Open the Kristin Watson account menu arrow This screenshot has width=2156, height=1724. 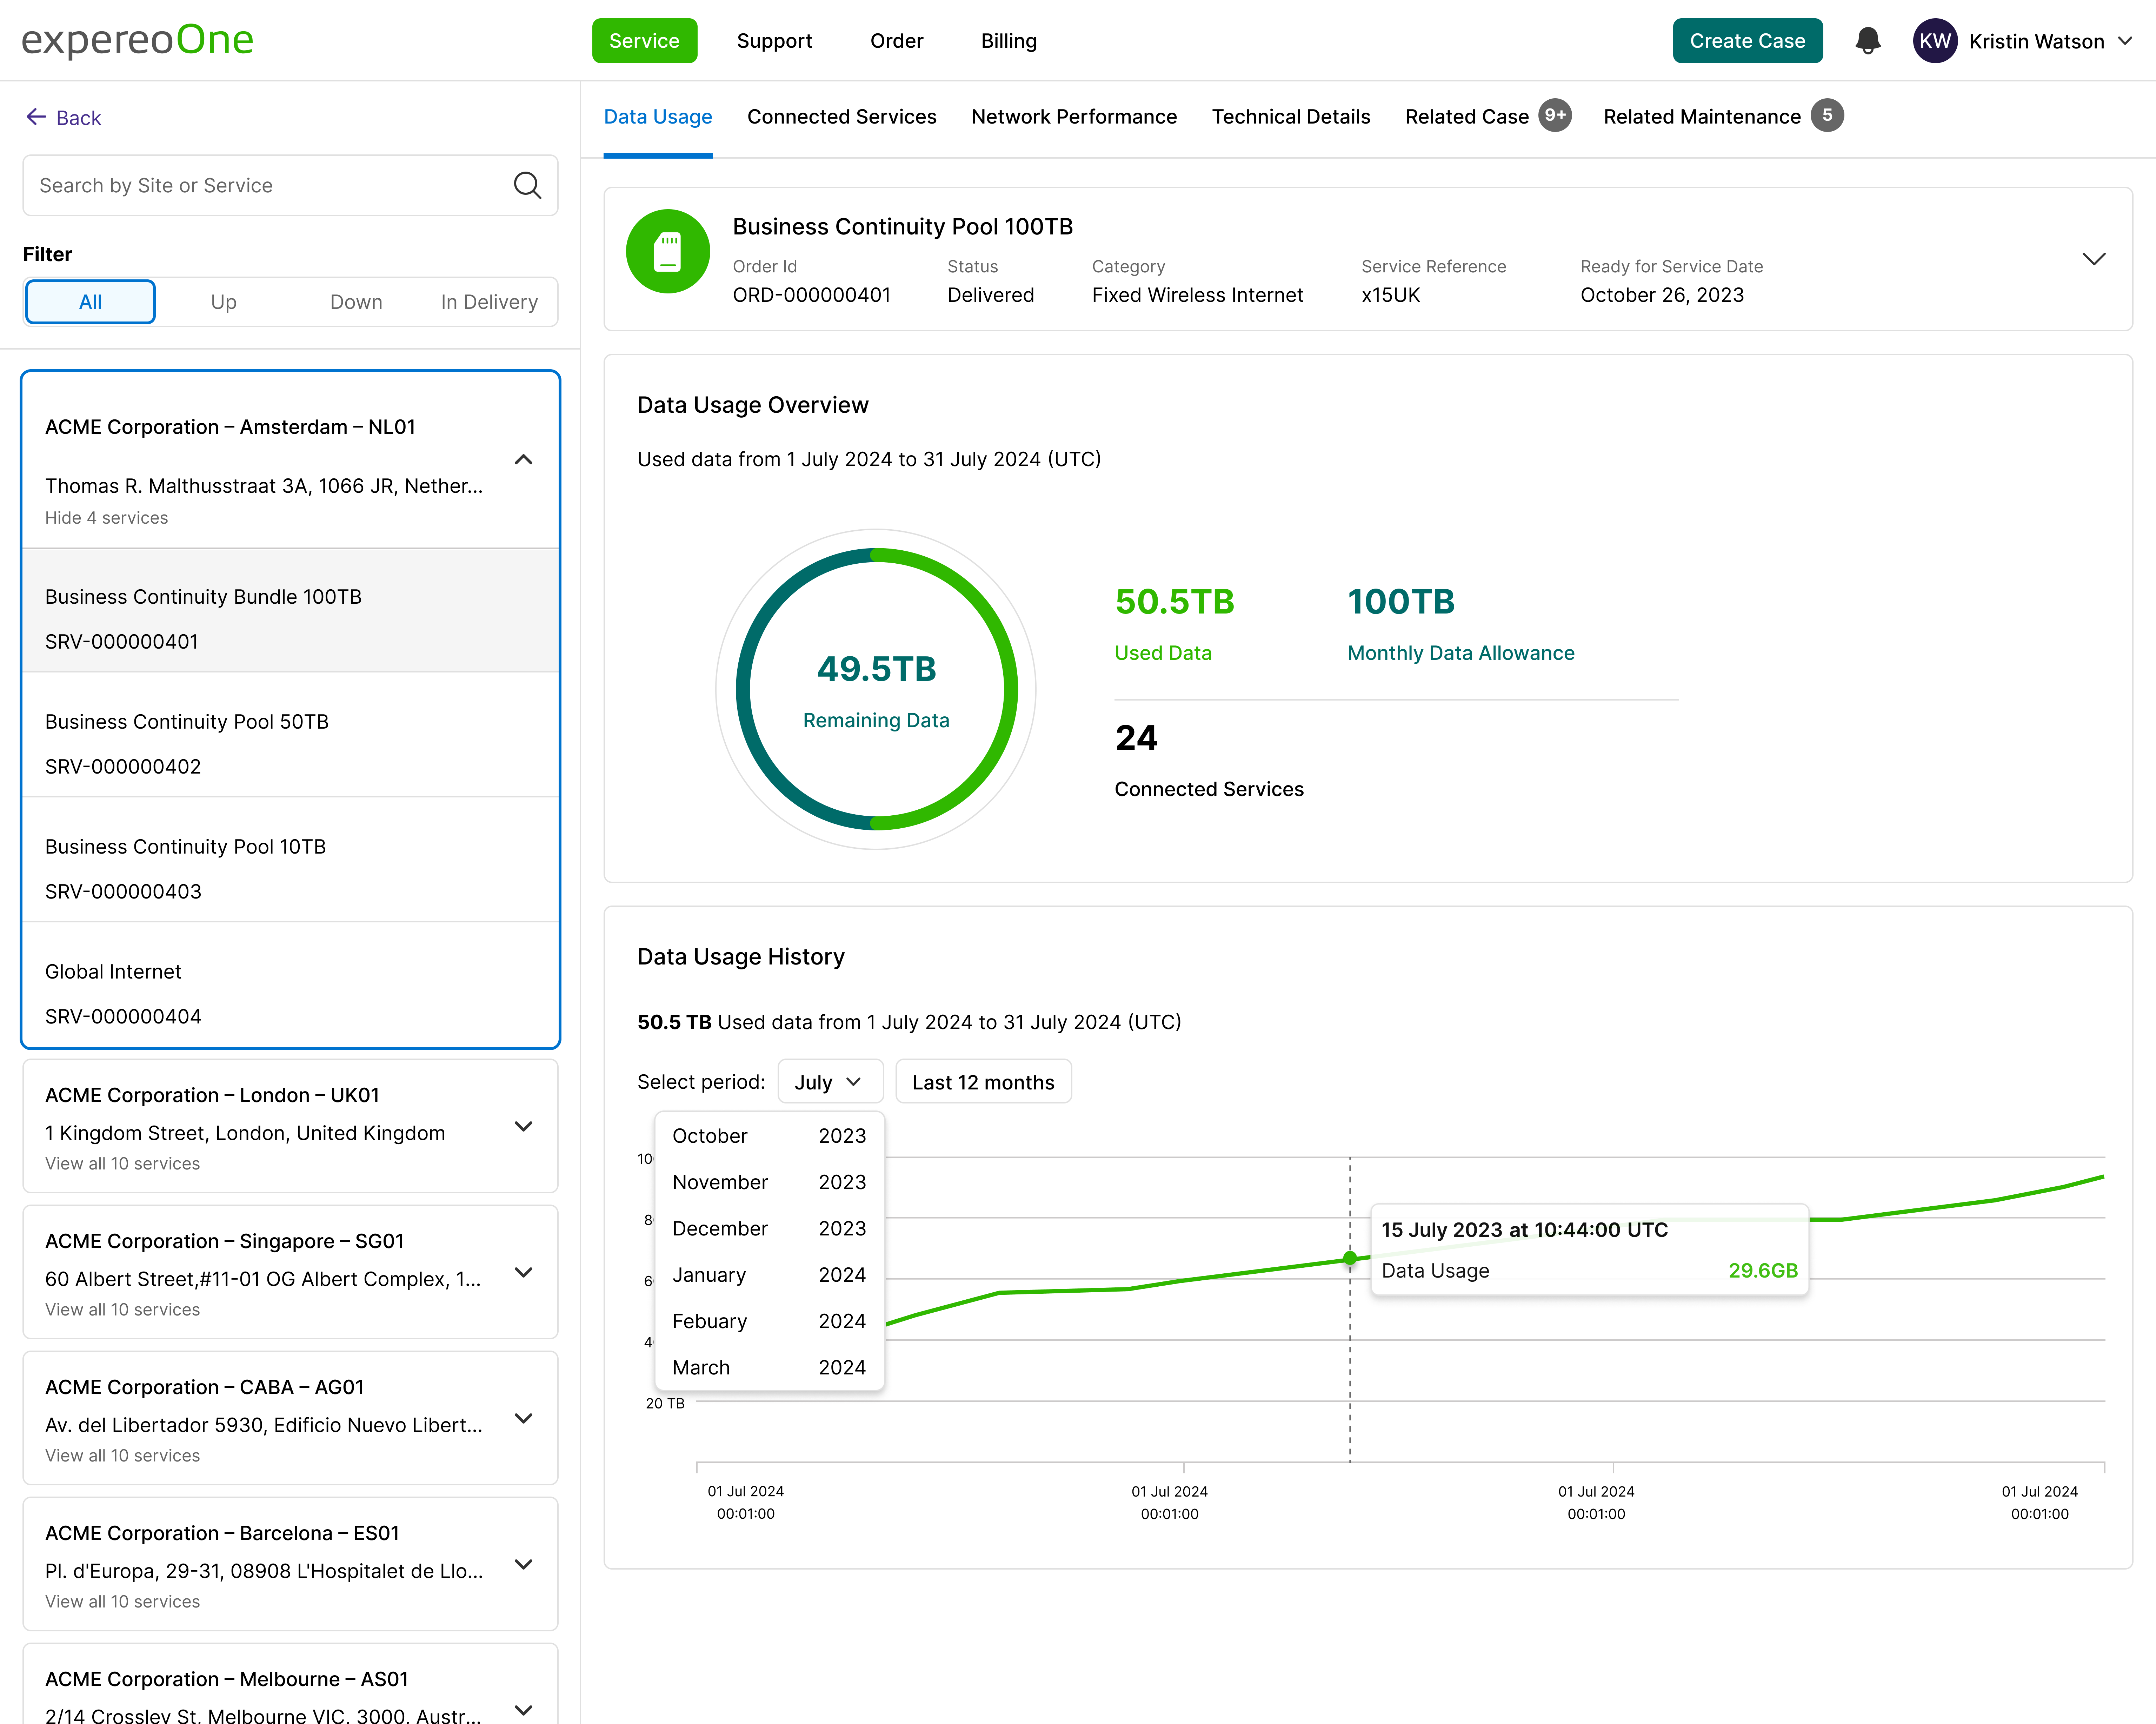coord(2125,41)
